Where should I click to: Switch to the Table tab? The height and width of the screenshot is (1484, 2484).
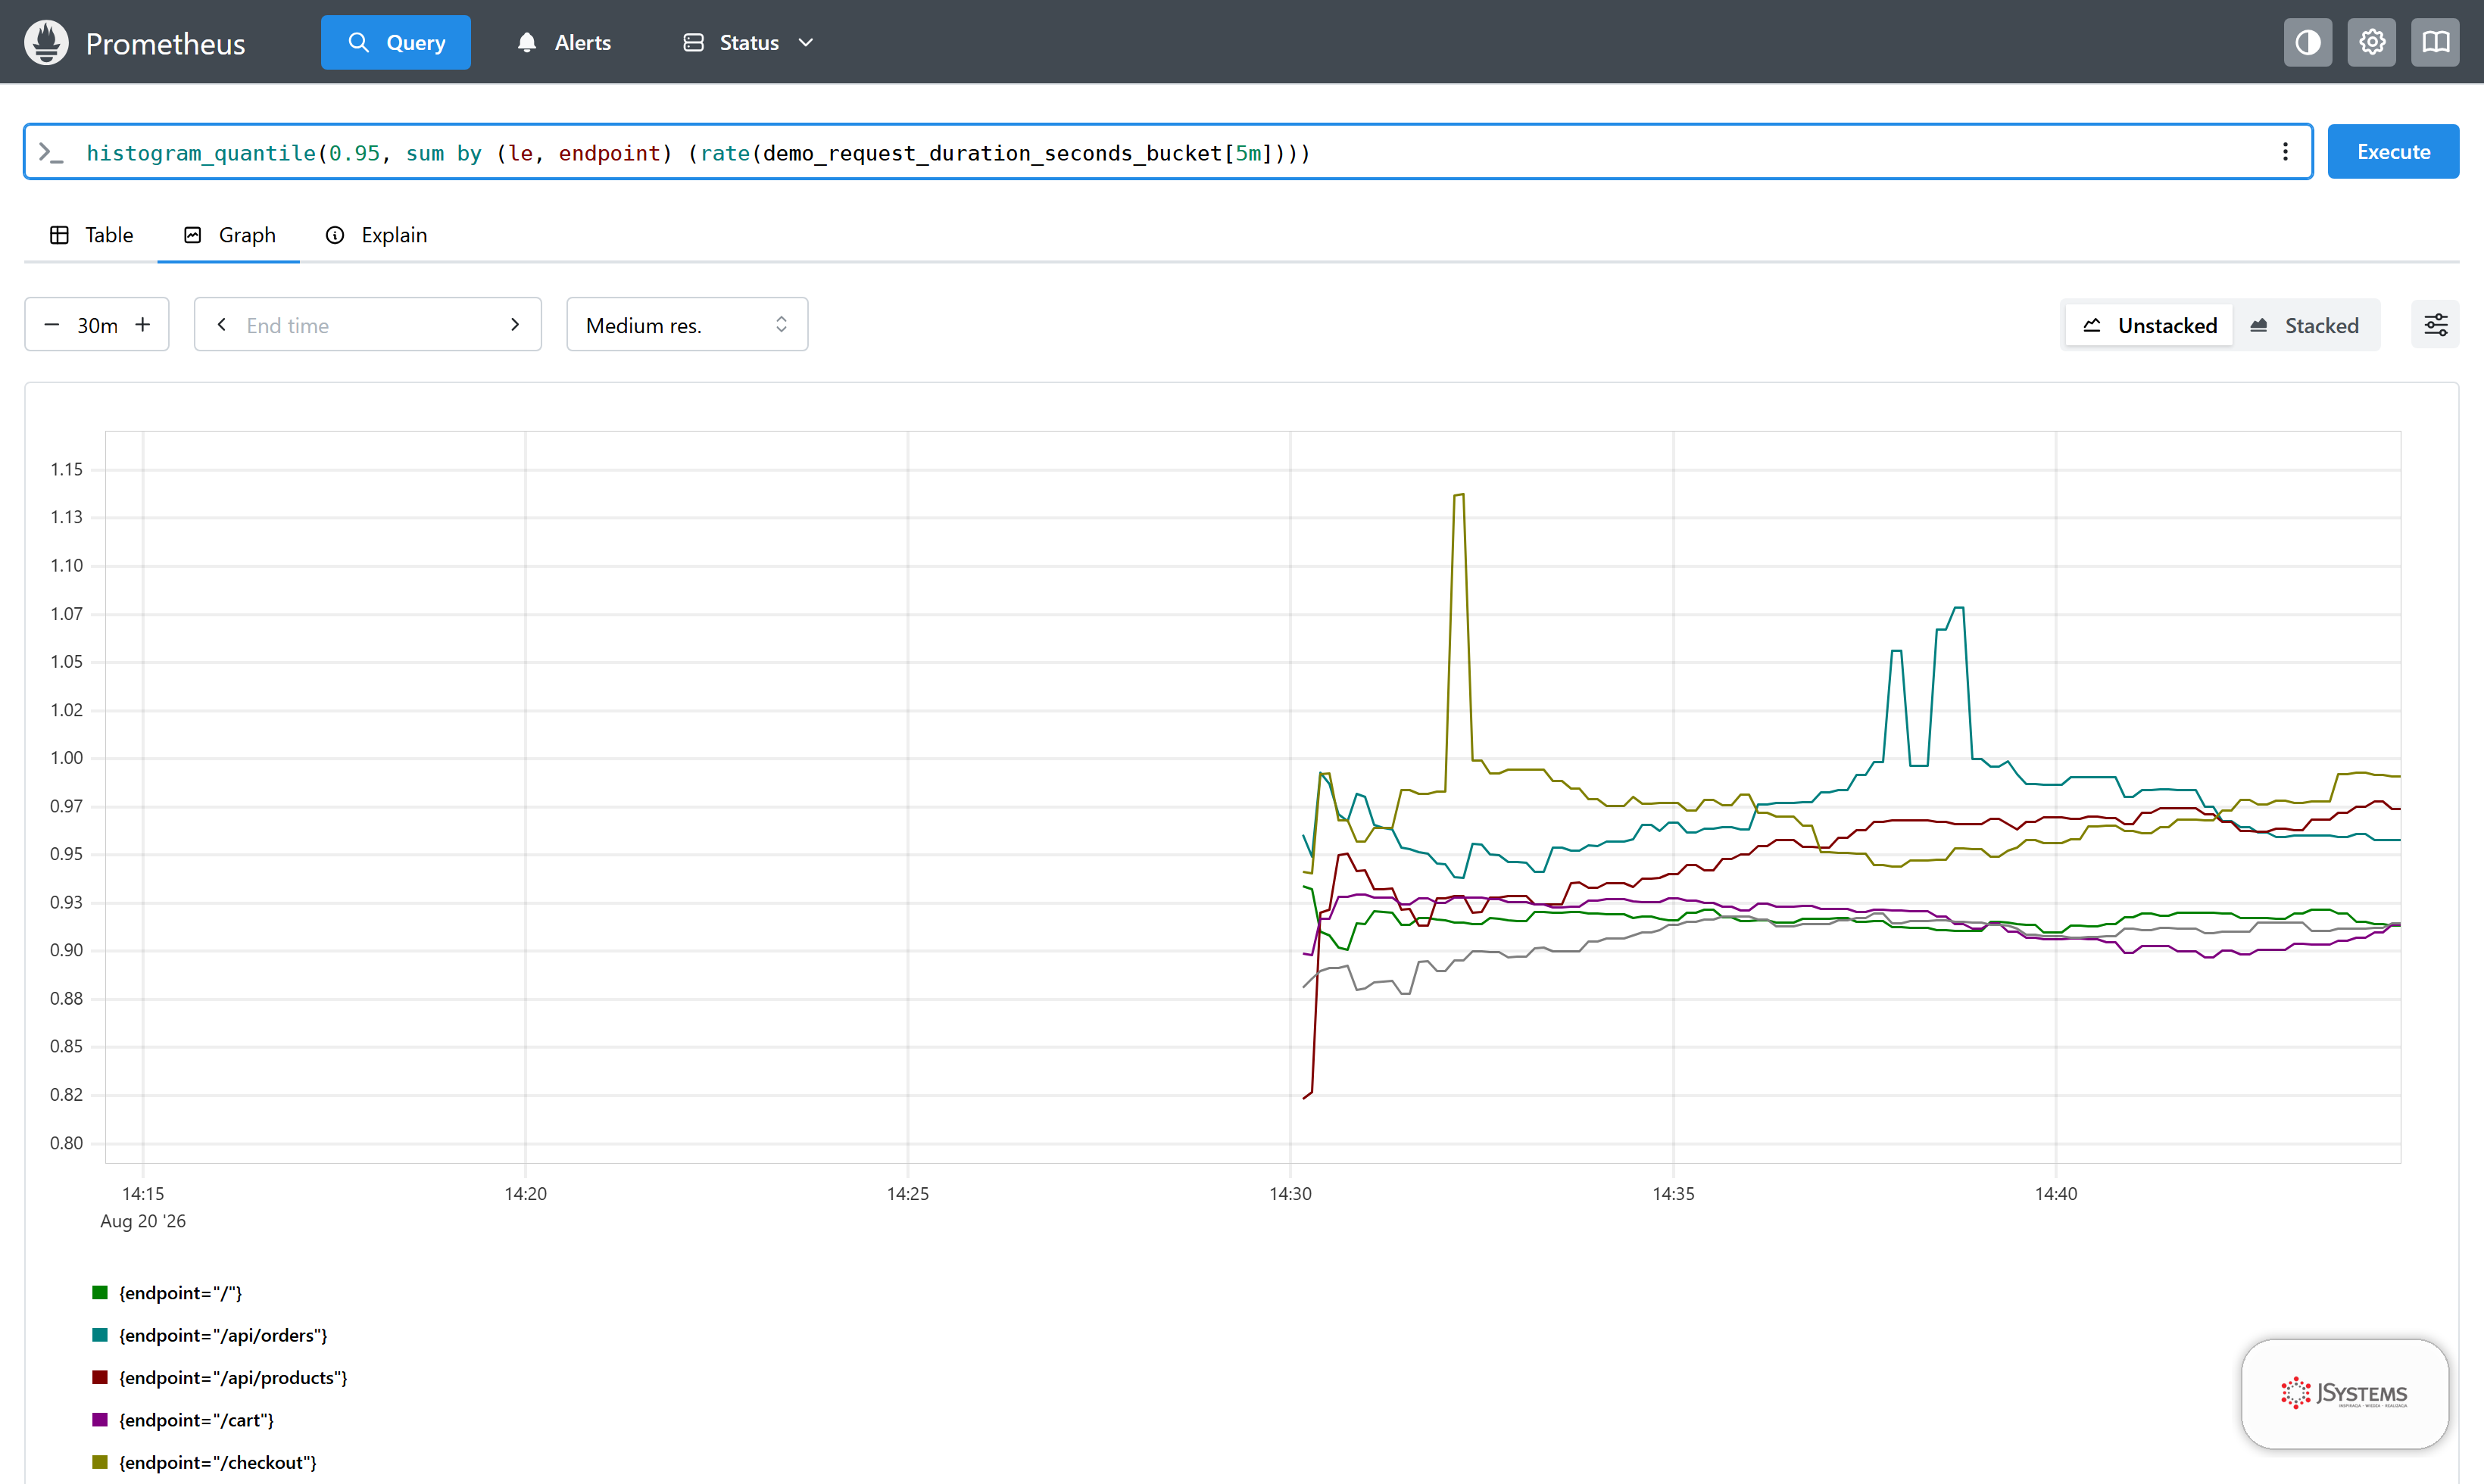(x=91, y=235)
